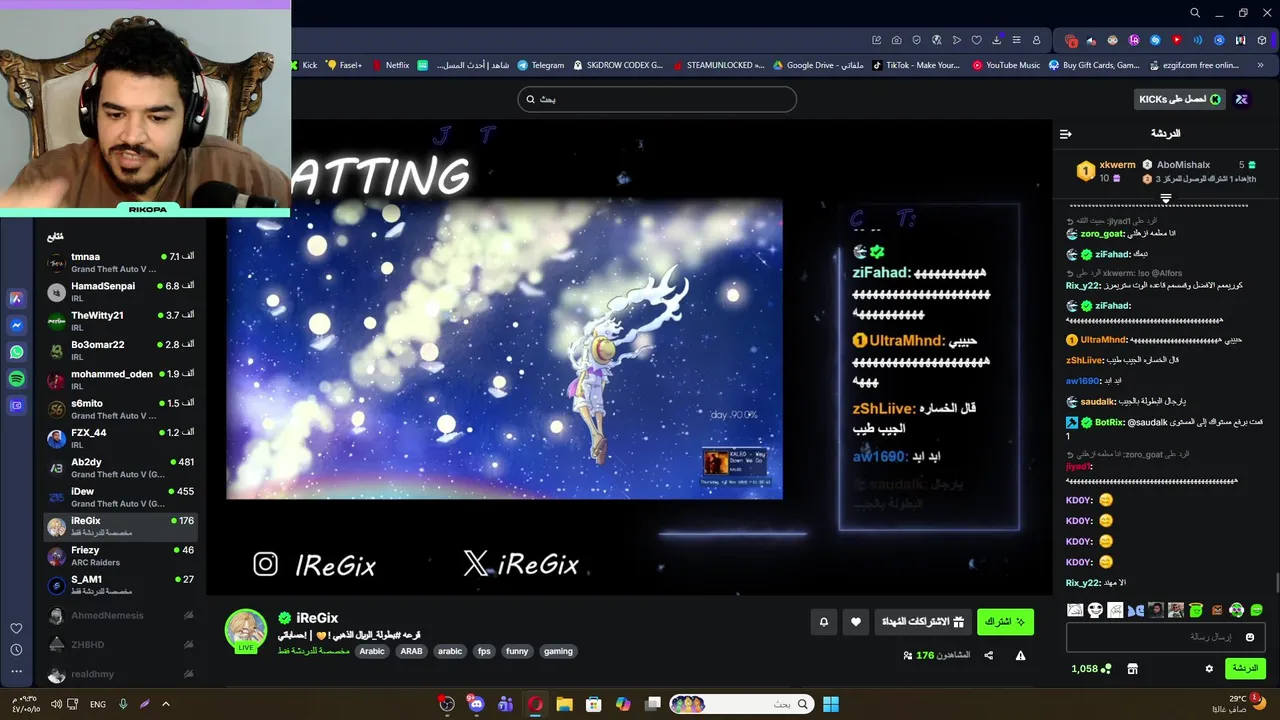Click the الاشتراكات المُهداة gift subs button
1280x720 pixels.
[922, 622]
